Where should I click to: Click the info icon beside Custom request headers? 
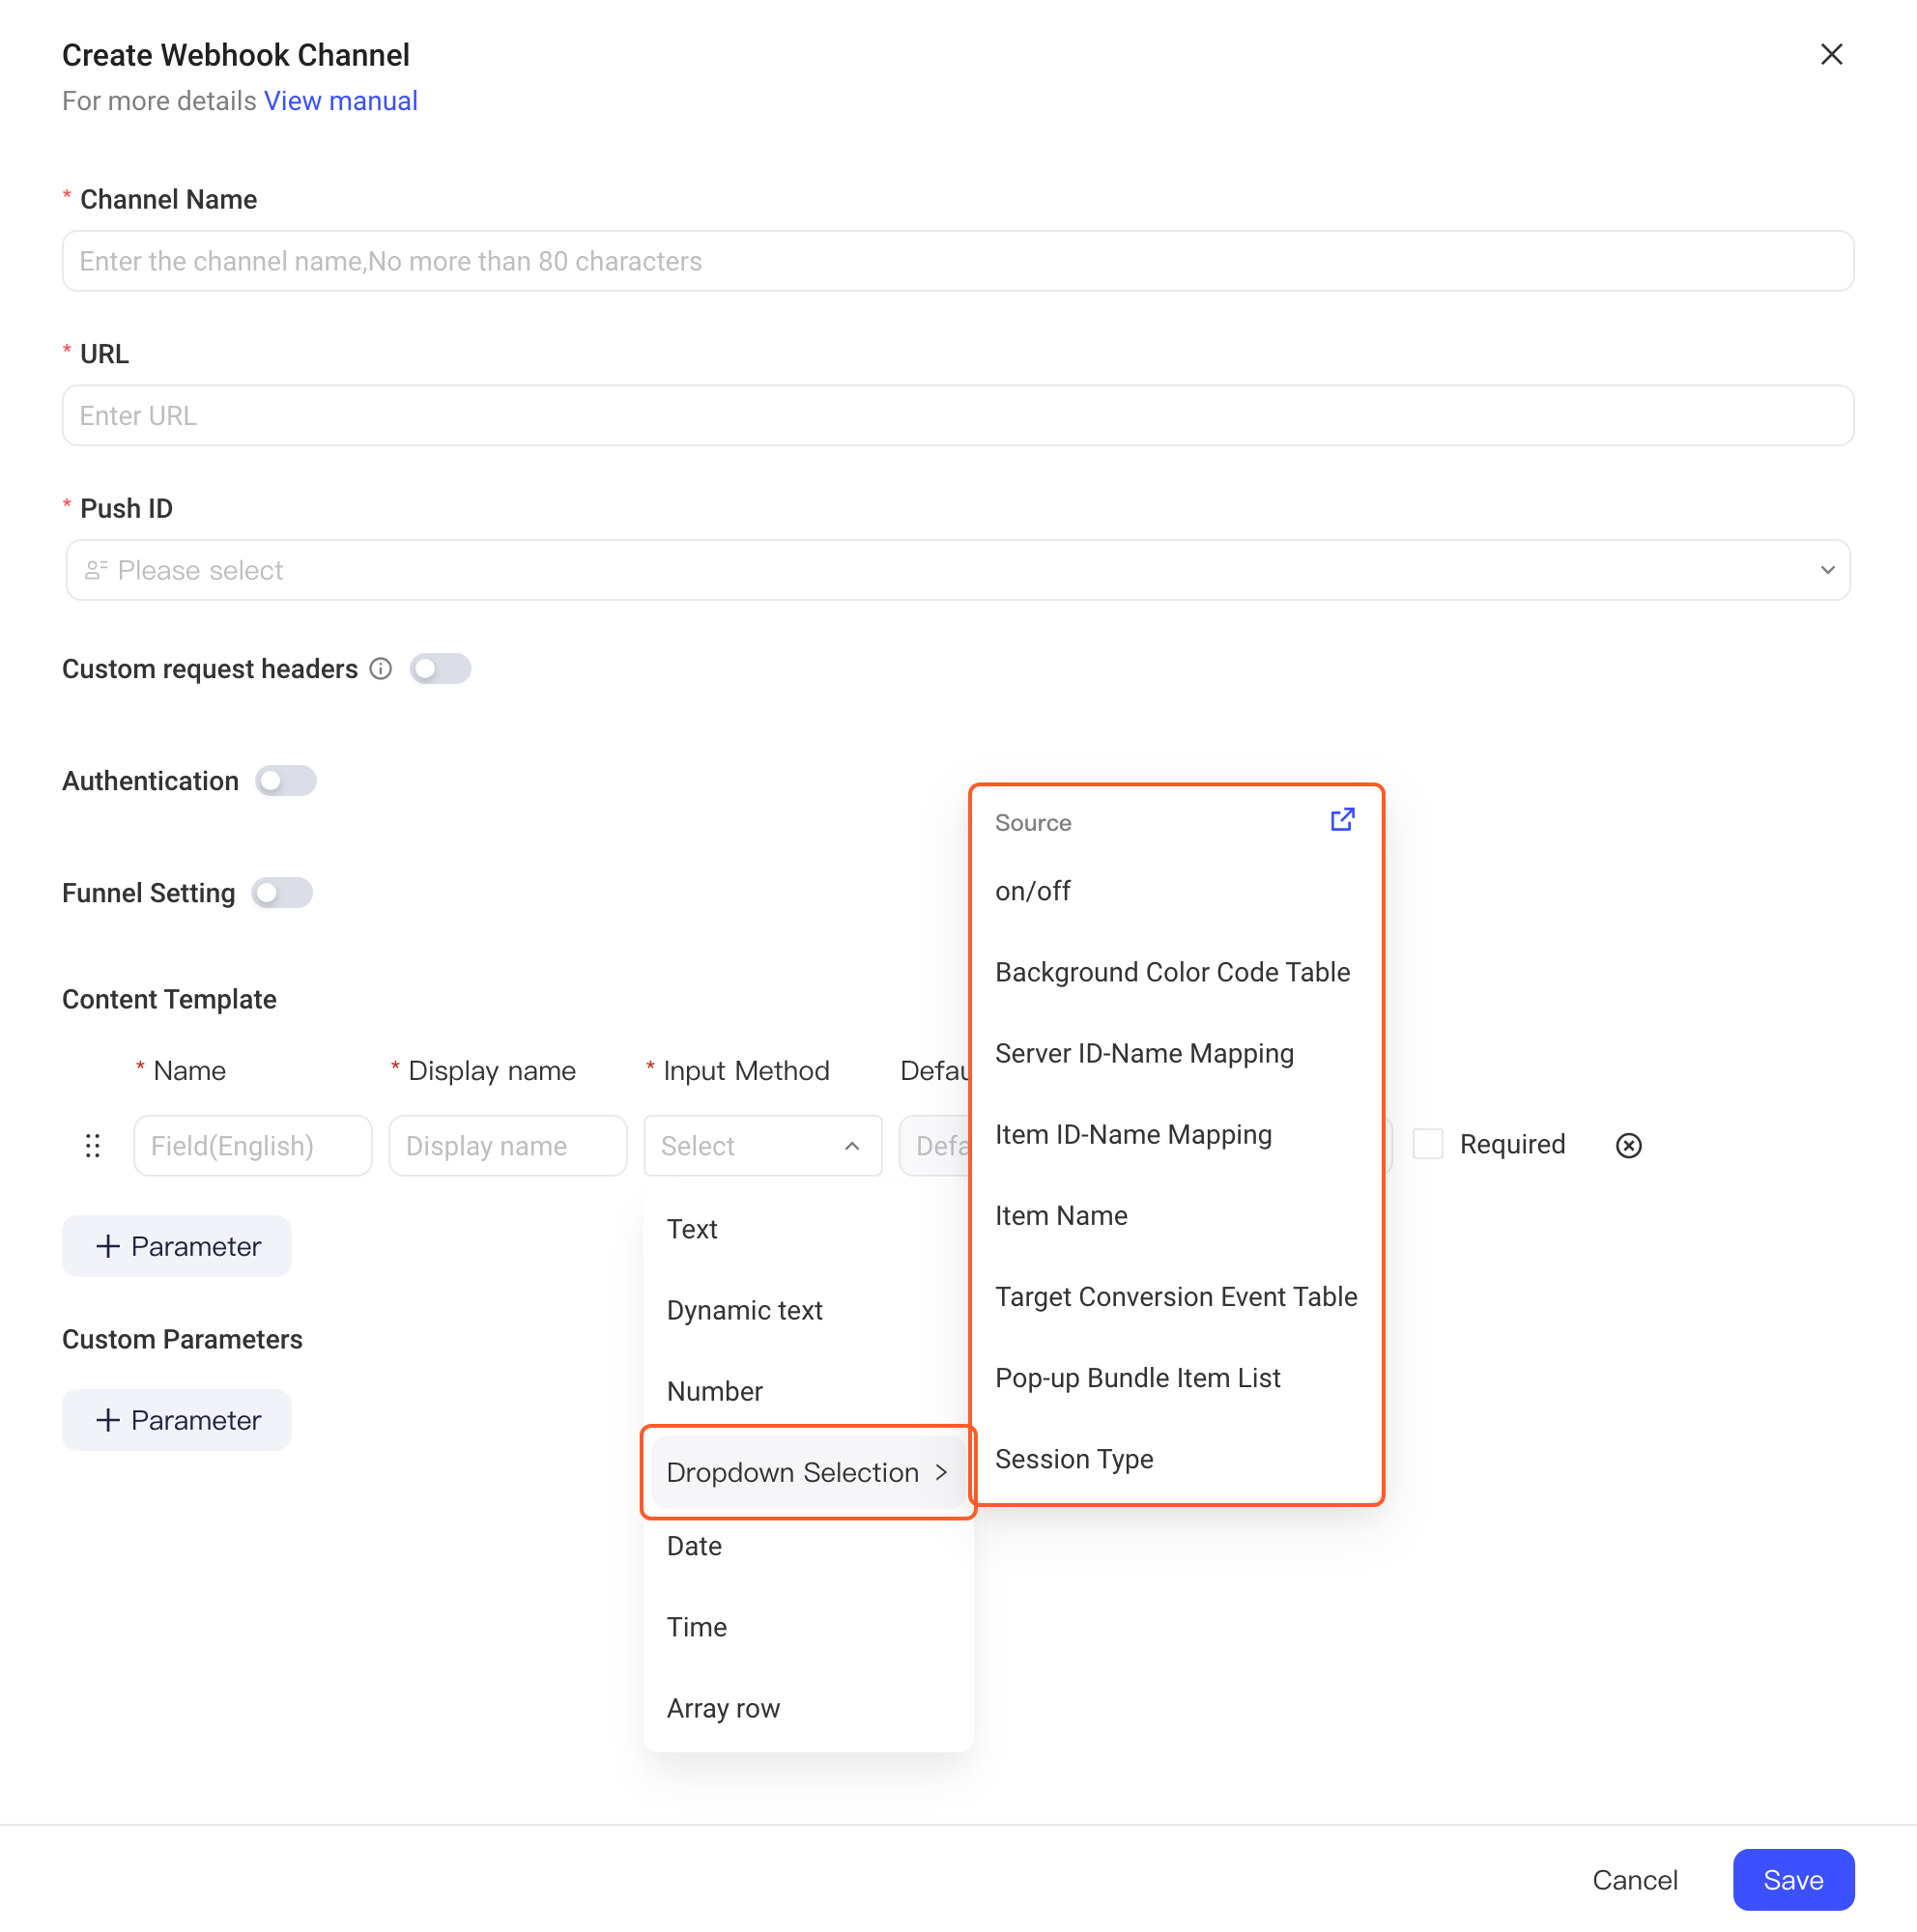coord(381,669)
